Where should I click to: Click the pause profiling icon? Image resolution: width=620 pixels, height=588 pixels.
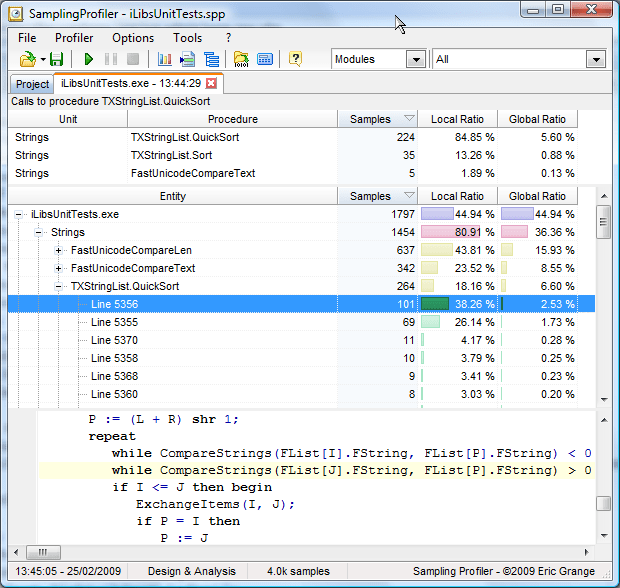tap(111, 59)
